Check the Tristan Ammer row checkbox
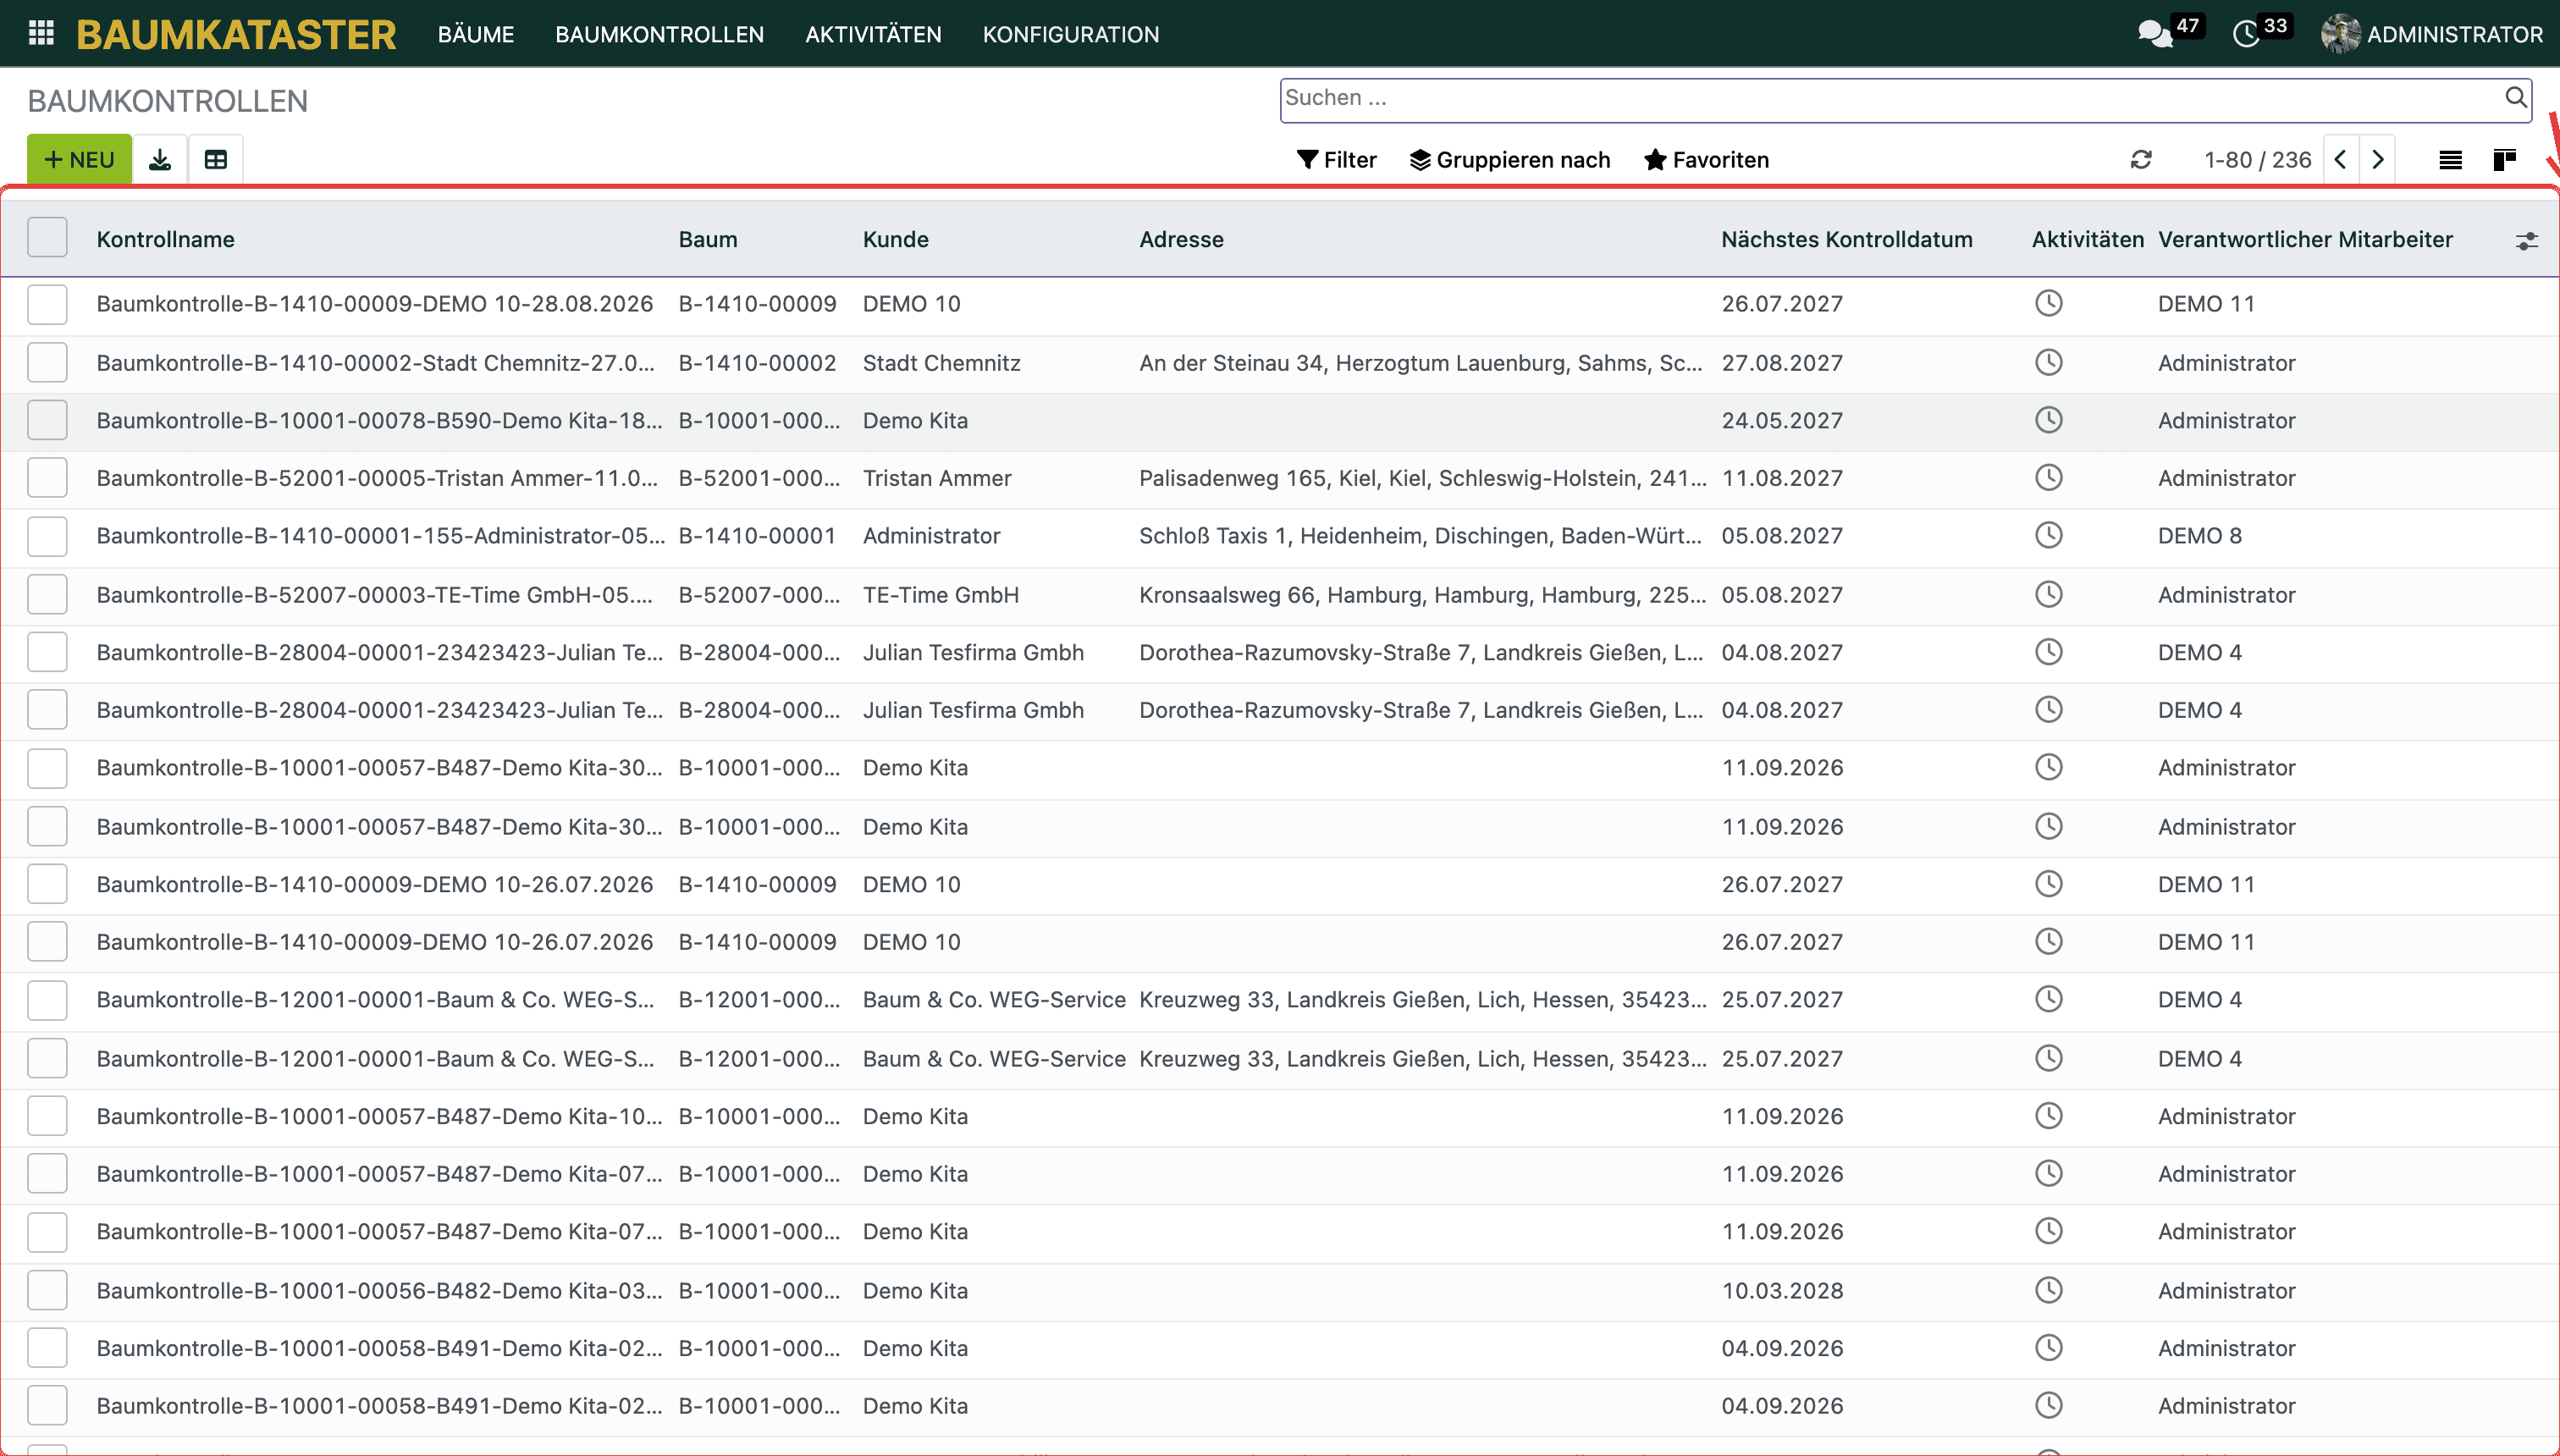The height and width of the screenshot is (1456, 2560). coord(47,478)
